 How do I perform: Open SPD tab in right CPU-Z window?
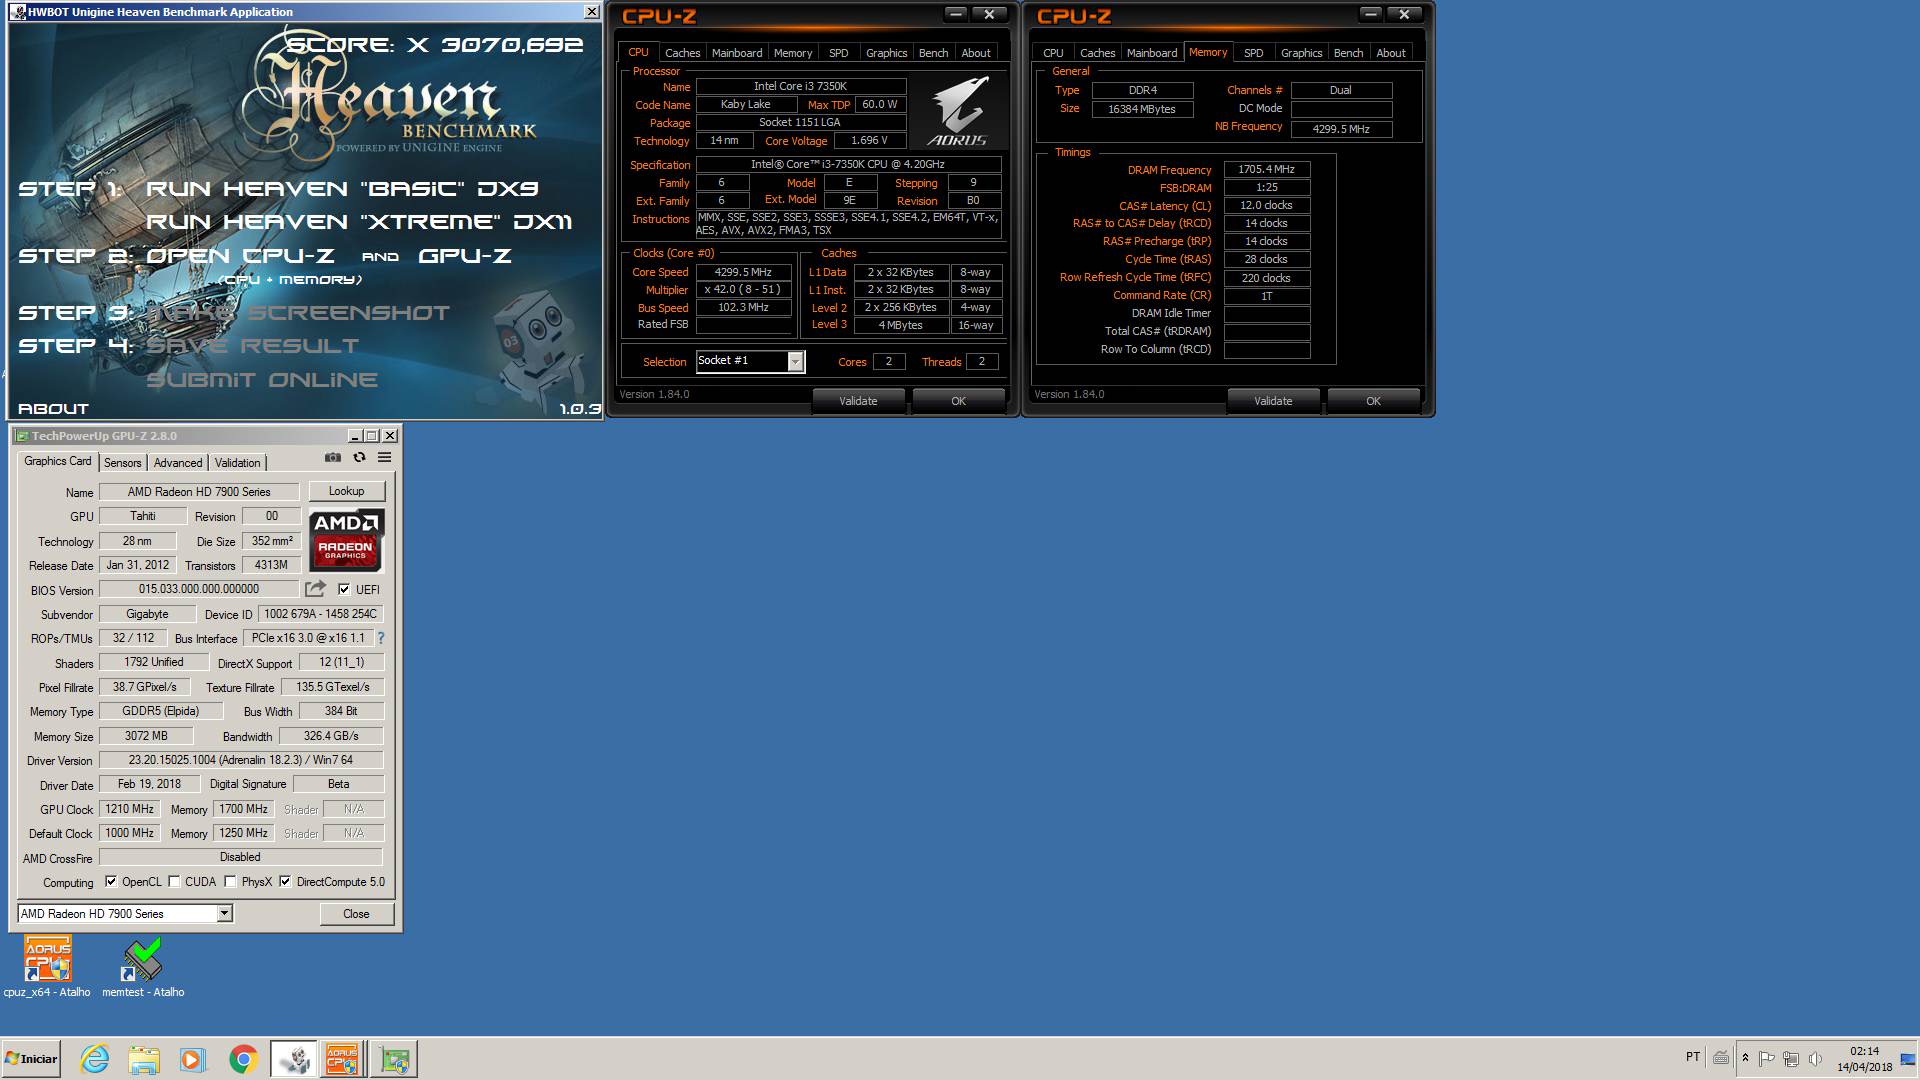point(1254,53)
